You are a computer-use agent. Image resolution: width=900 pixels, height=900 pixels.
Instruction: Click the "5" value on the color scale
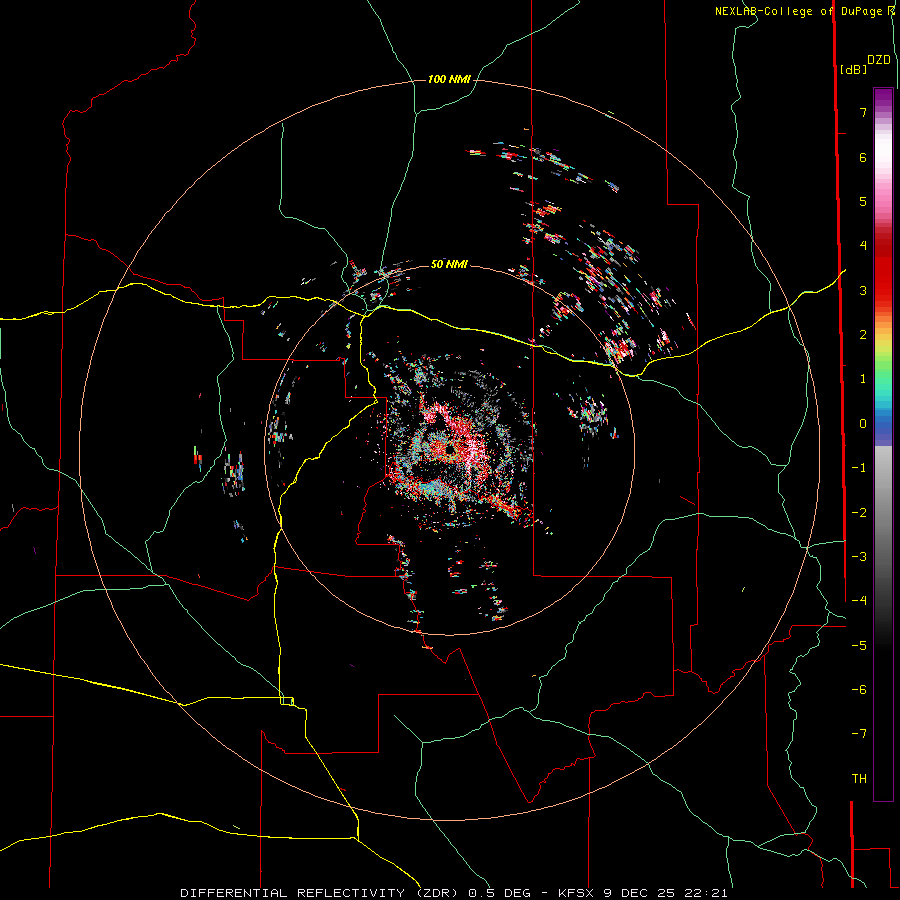(x=863, y=201)
